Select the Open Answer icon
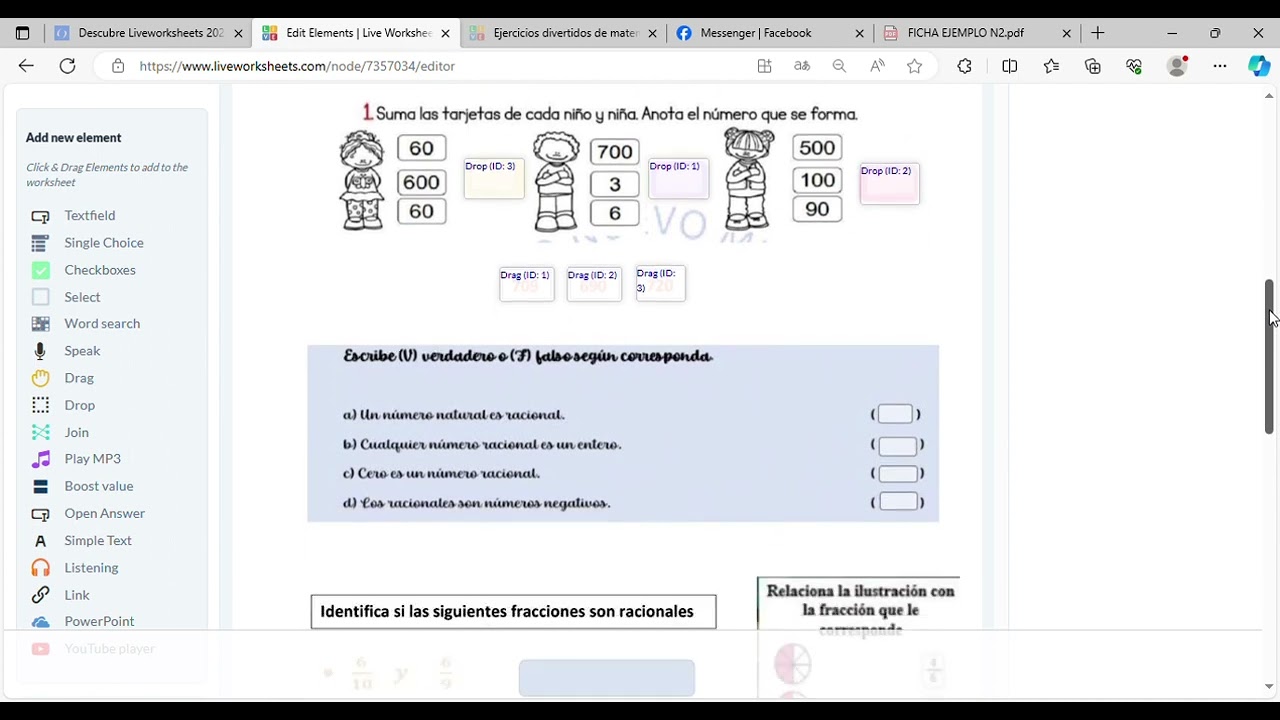This screenshot has height=720, width=1280. coord(40,514)
